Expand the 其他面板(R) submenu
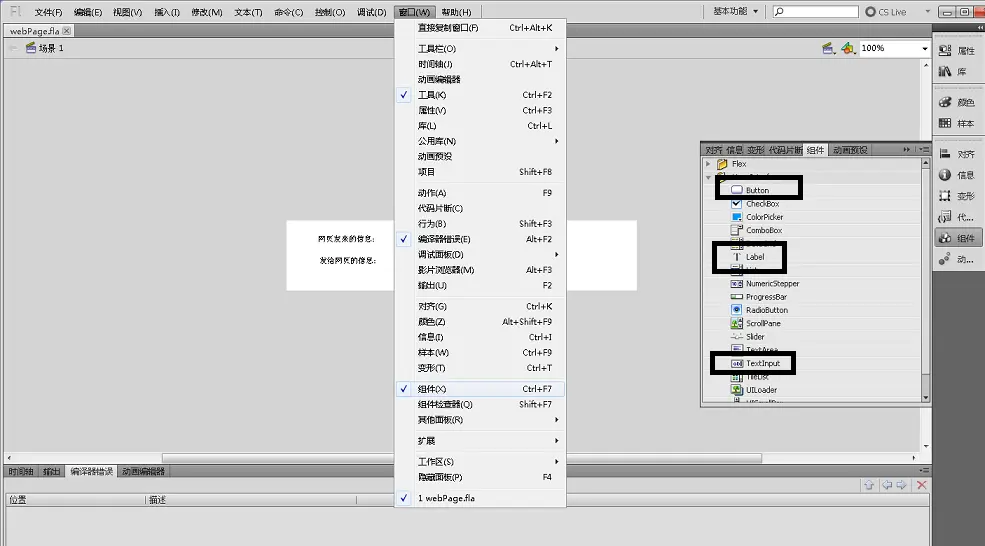The width and height of the screenshot is (985, 546). tap(481, 420)
